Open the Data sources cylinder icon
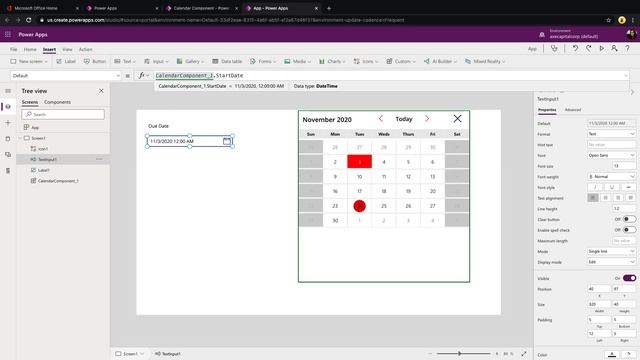 (8, 139)
